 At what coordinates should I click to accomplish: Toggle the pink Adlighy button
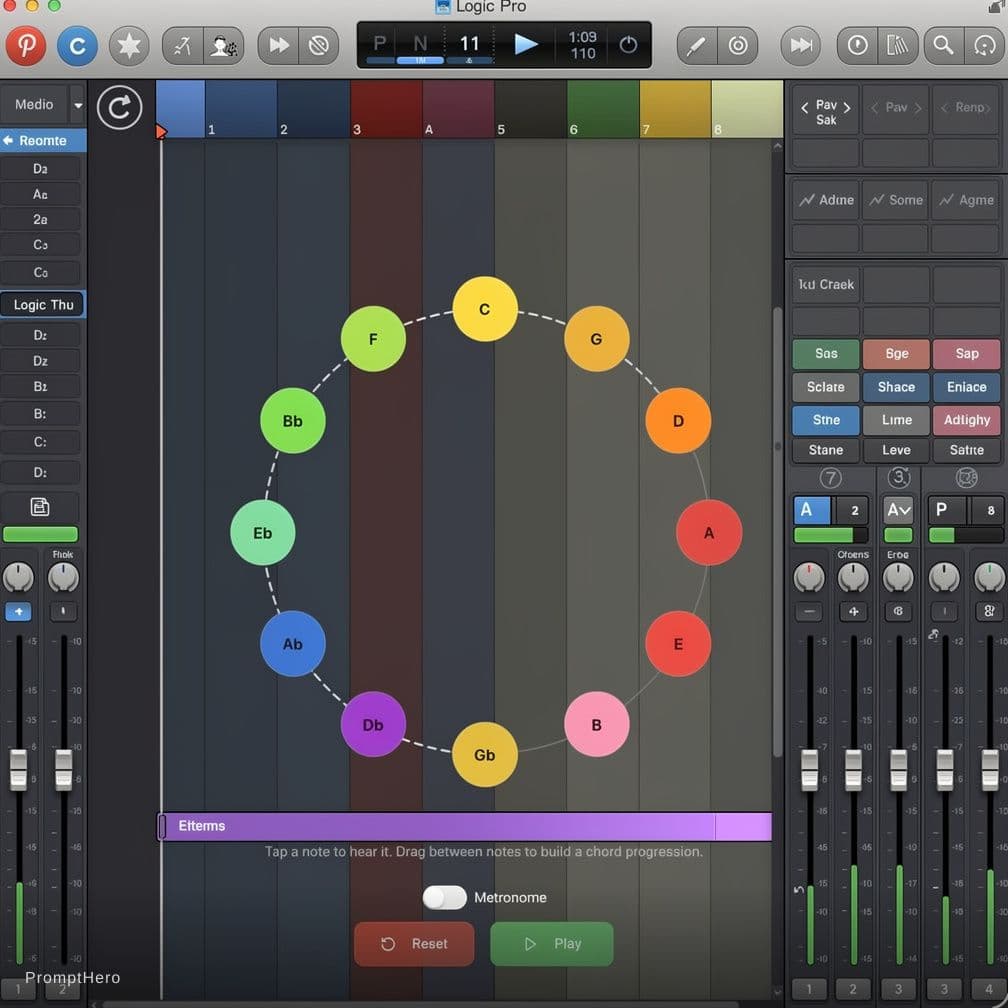pos(966,420)
